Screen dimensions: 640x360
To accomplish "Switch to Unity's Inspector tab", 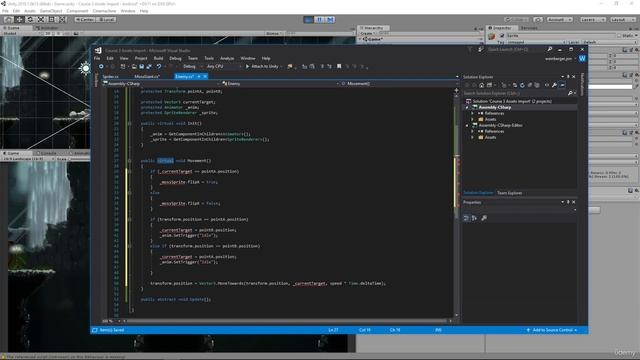I will point(502,28).
